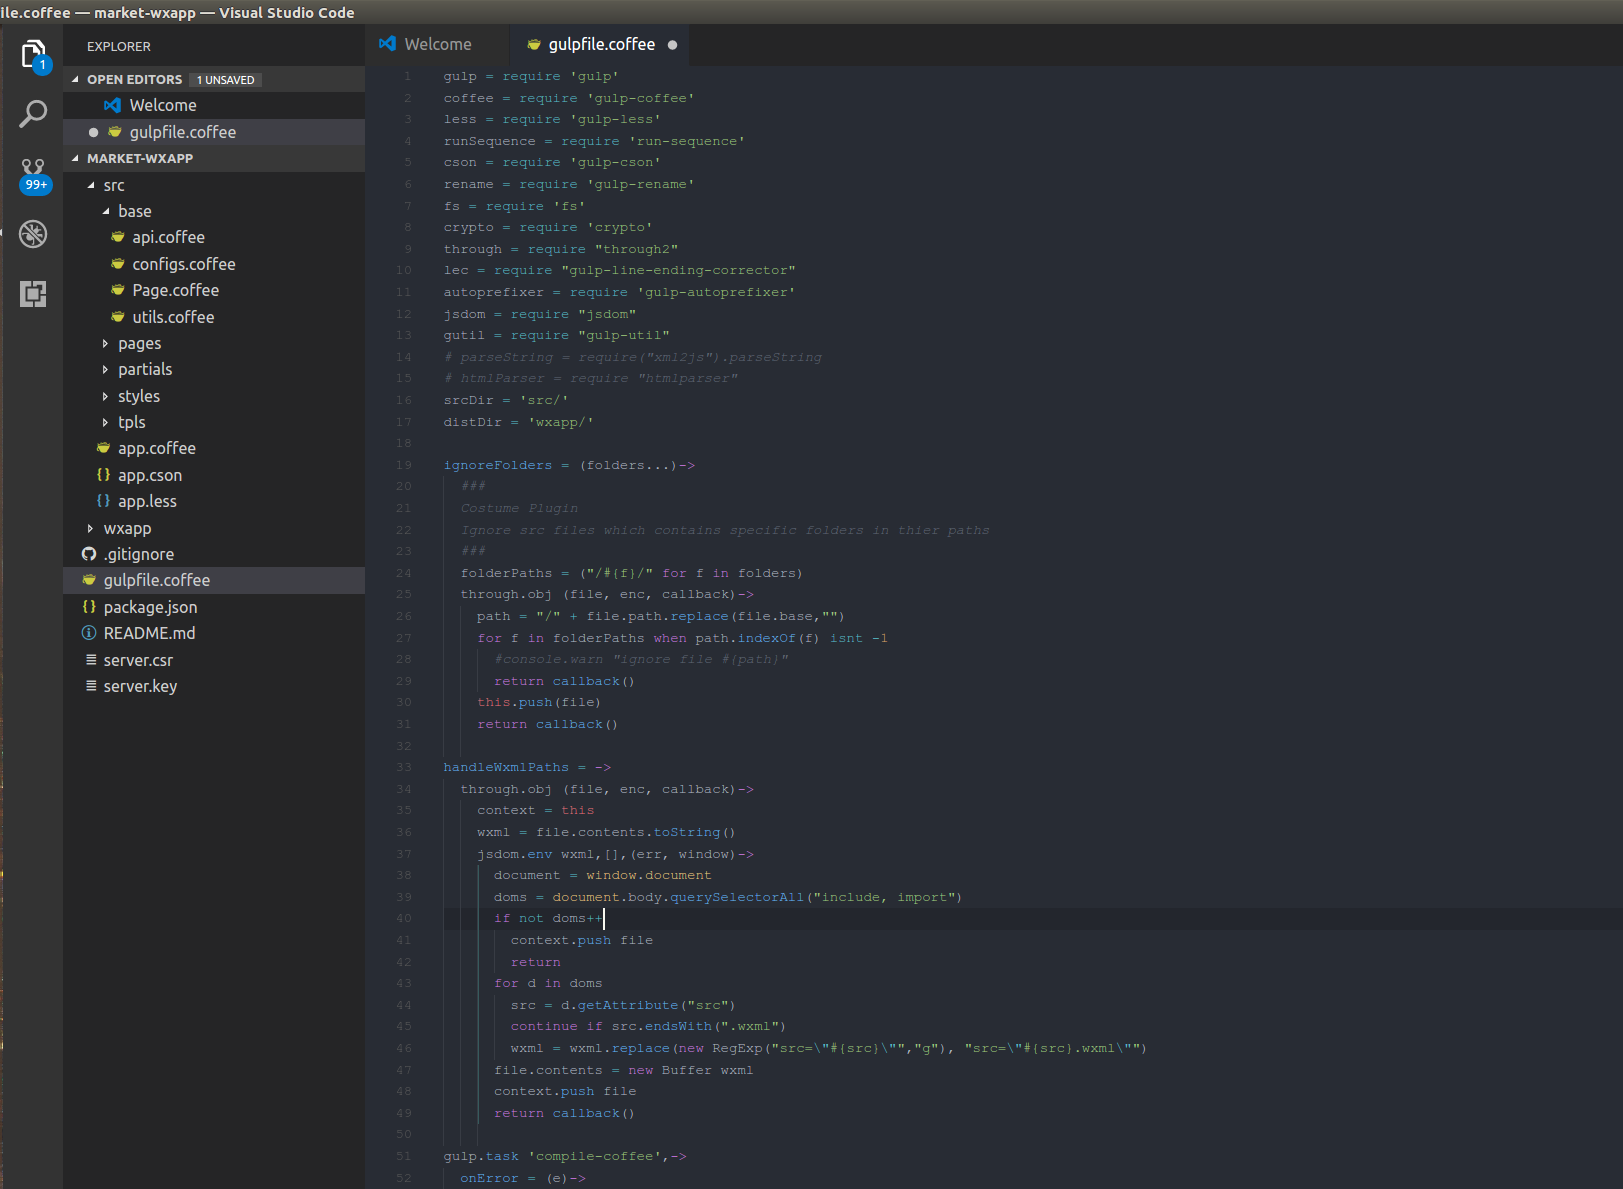The width and height of the screenshot is (1623, 1189).
Task: Click the Debug icon in the activity bar
Action: point(33,234)
